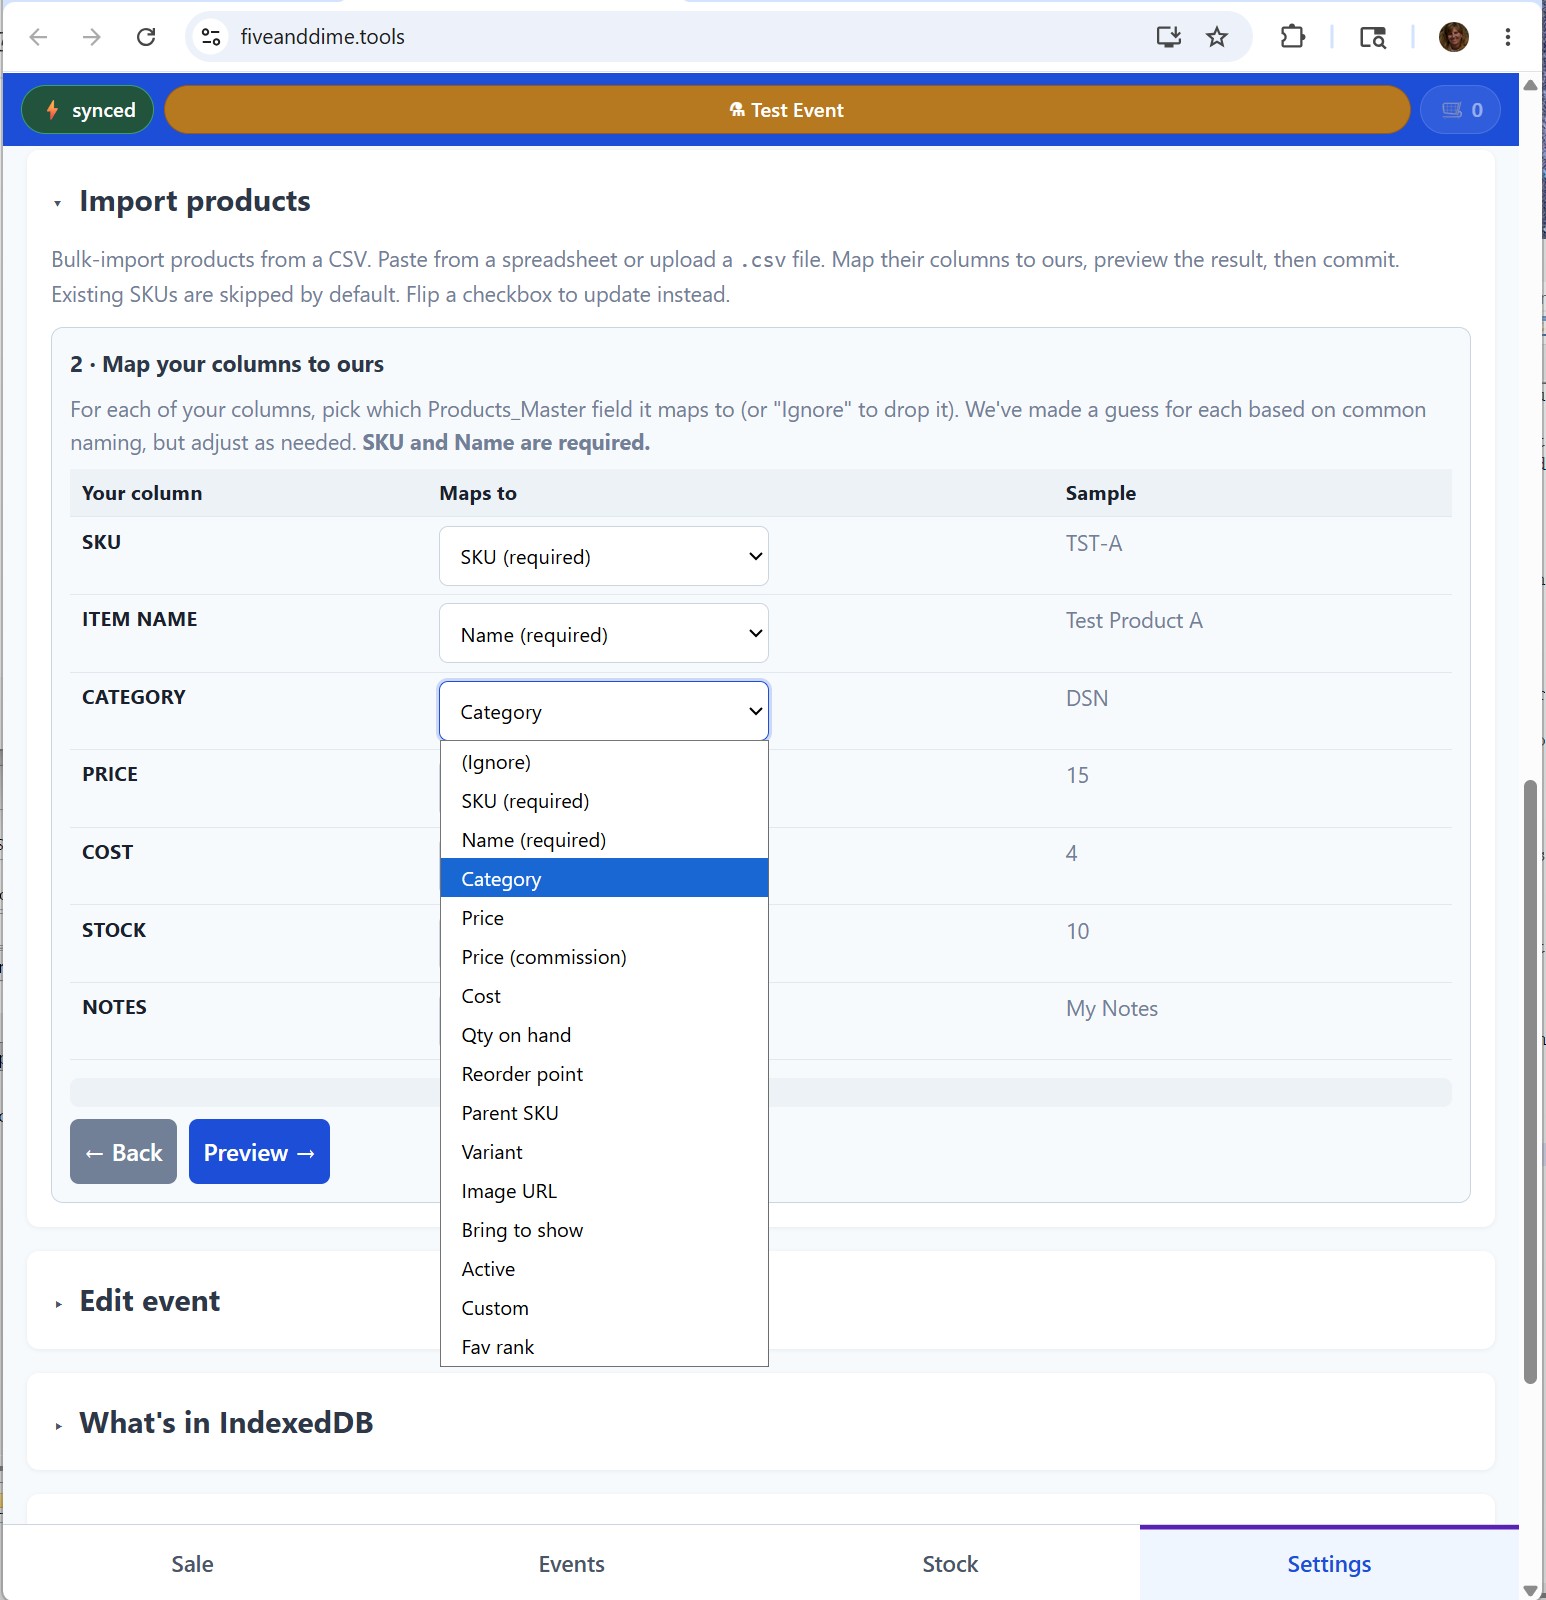Click the Preview button
Viewport: 1546px width, 1600px height.
[259, 1152]
